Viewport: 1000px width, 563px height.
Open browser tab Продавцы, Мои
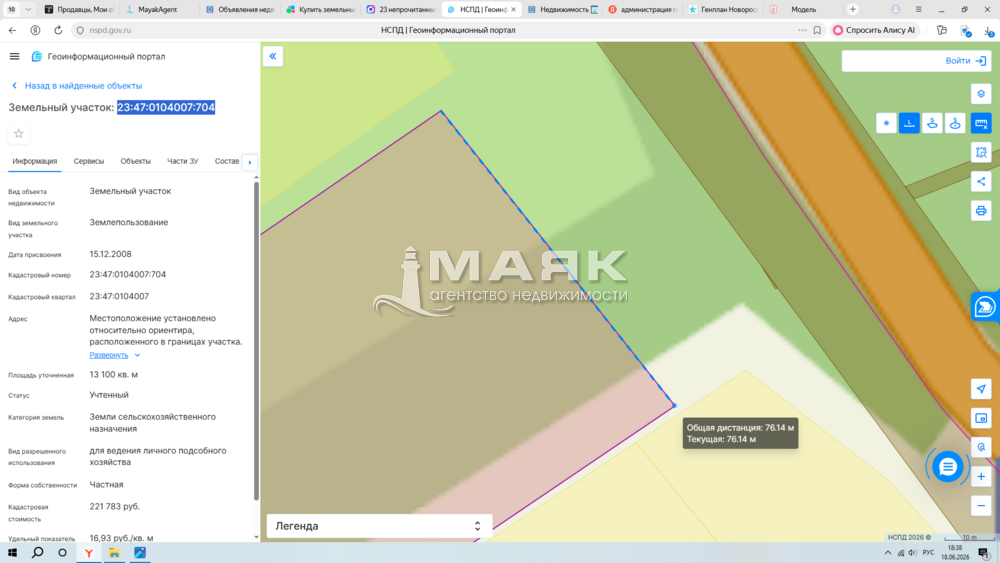click(80, 10)
